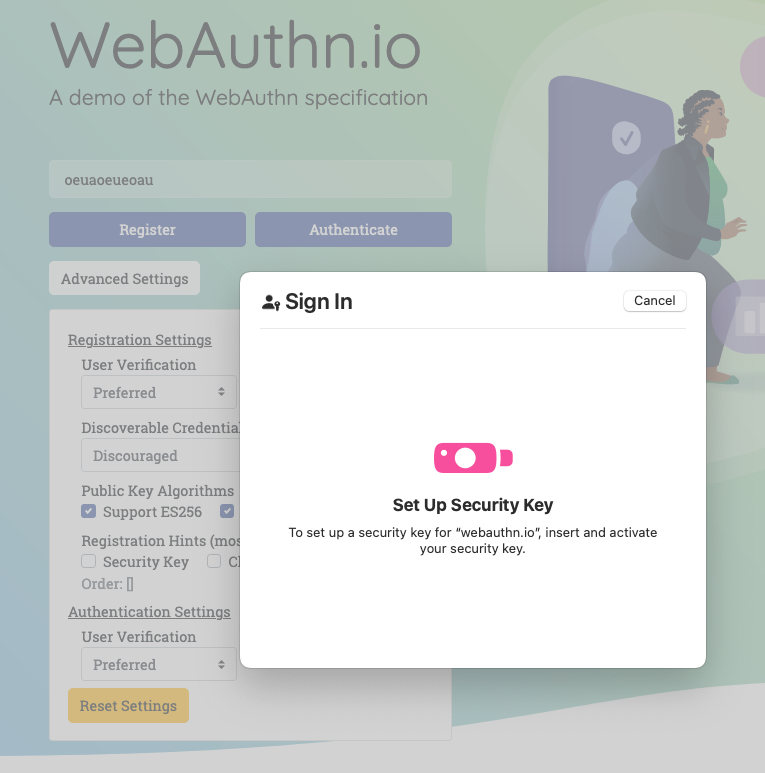Viewport: 765px width, 773px height.
Task: Click the Register button
Action: click(147, 229)
